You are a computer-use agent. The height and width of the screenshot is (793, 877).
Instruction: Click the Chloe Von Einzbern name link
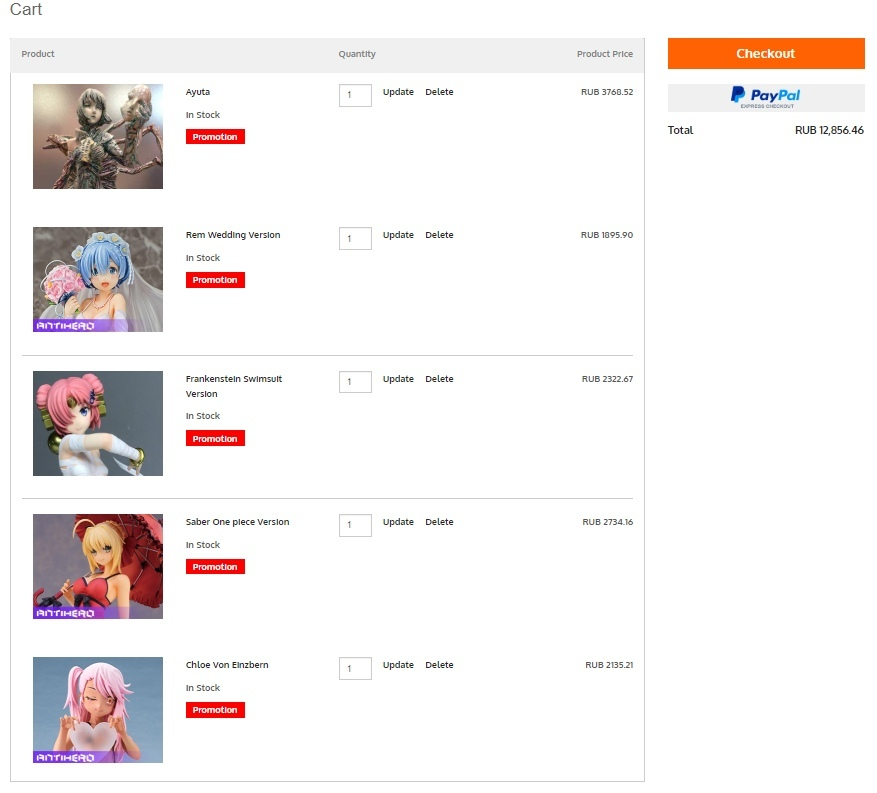point(227,665)
